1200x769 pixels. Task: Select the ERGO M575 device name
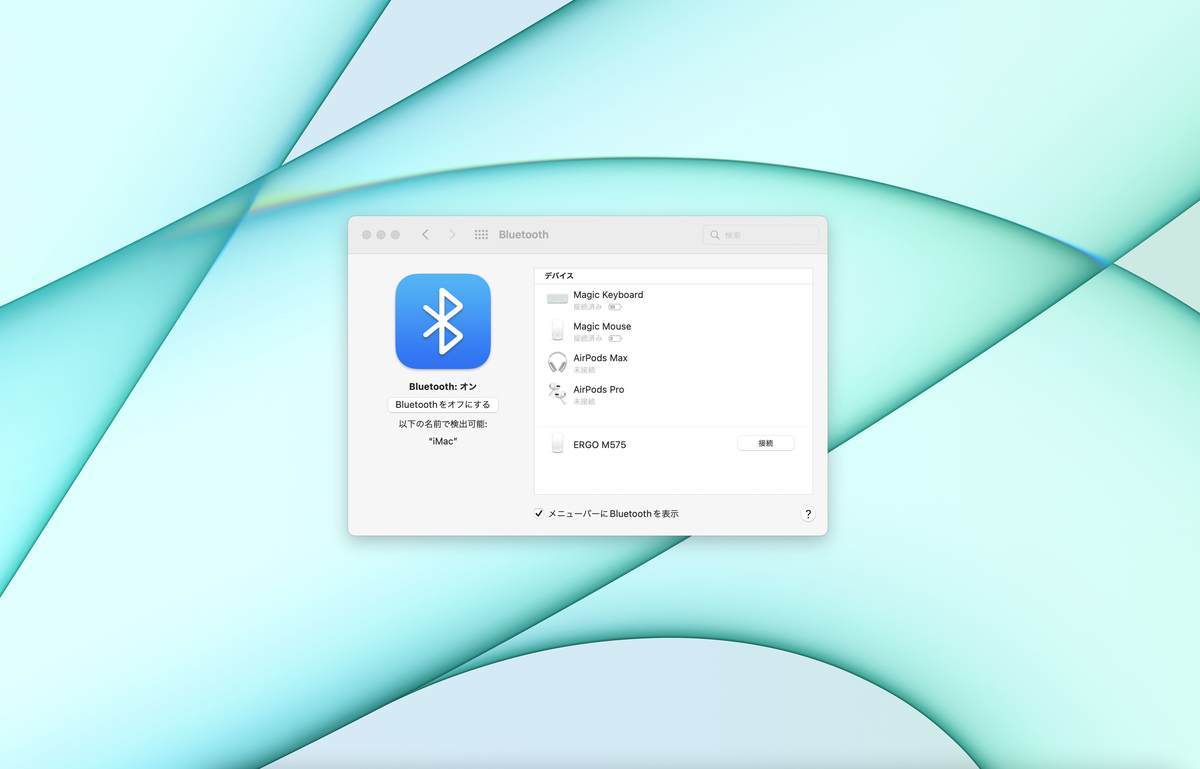point(600,445)
